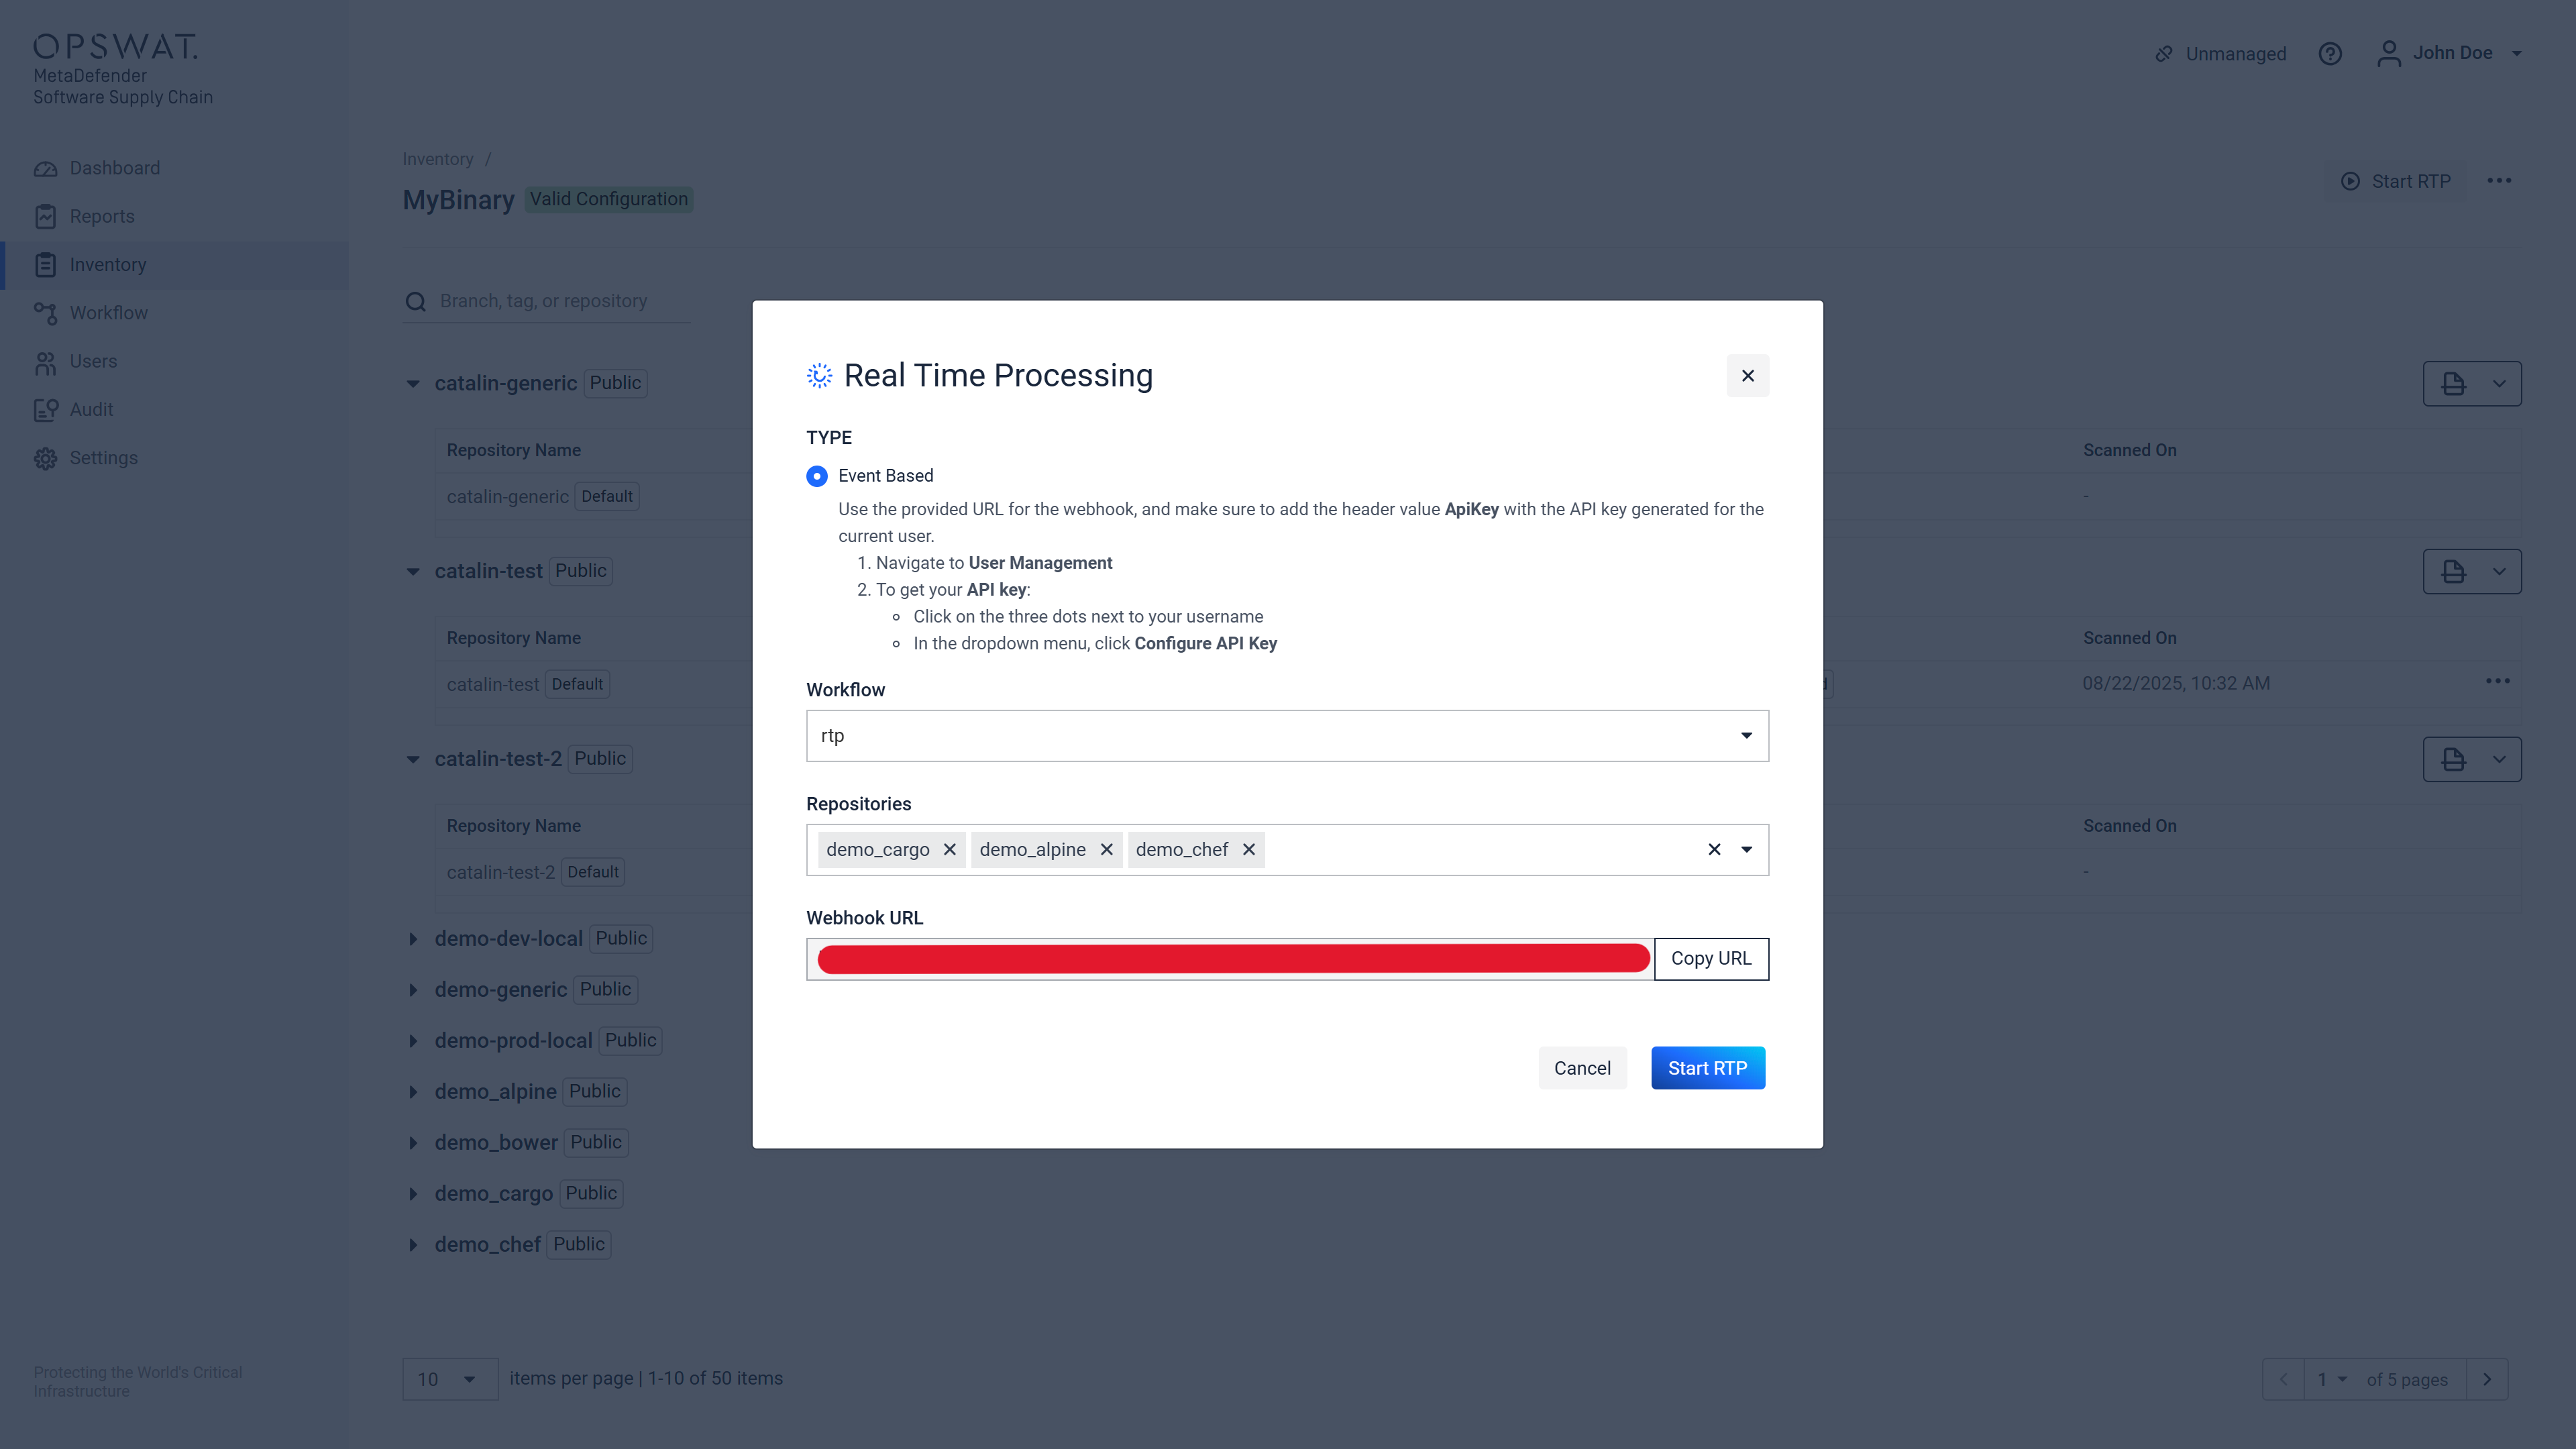Click the Users people icon
Image resolution: width=2576 pixels, height=1449 pixels.
tap(45, 362)
